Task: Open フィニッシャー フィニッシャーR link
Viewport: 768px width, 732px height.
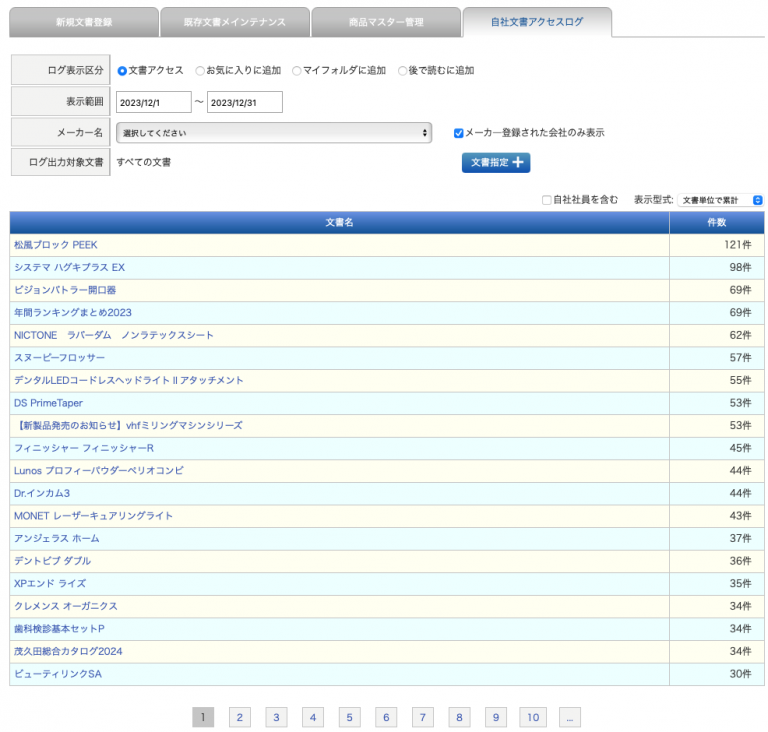Action: coord(84,448)
